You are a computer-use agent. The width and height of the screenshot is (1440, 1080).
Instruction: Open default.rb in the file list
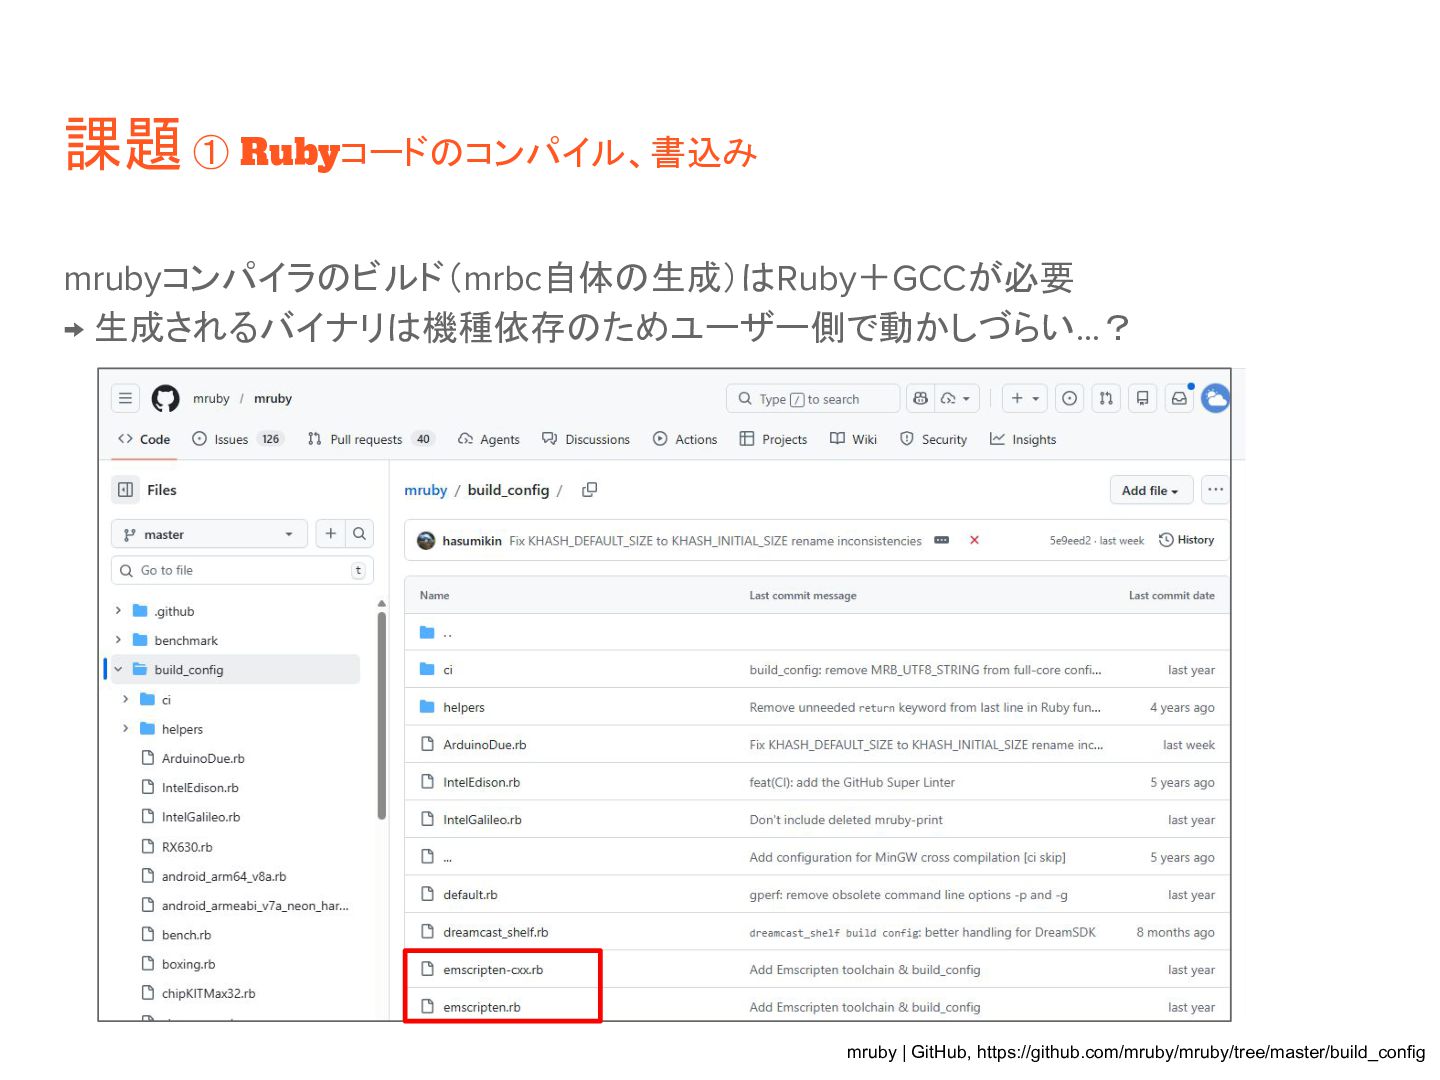pos(470,895)
